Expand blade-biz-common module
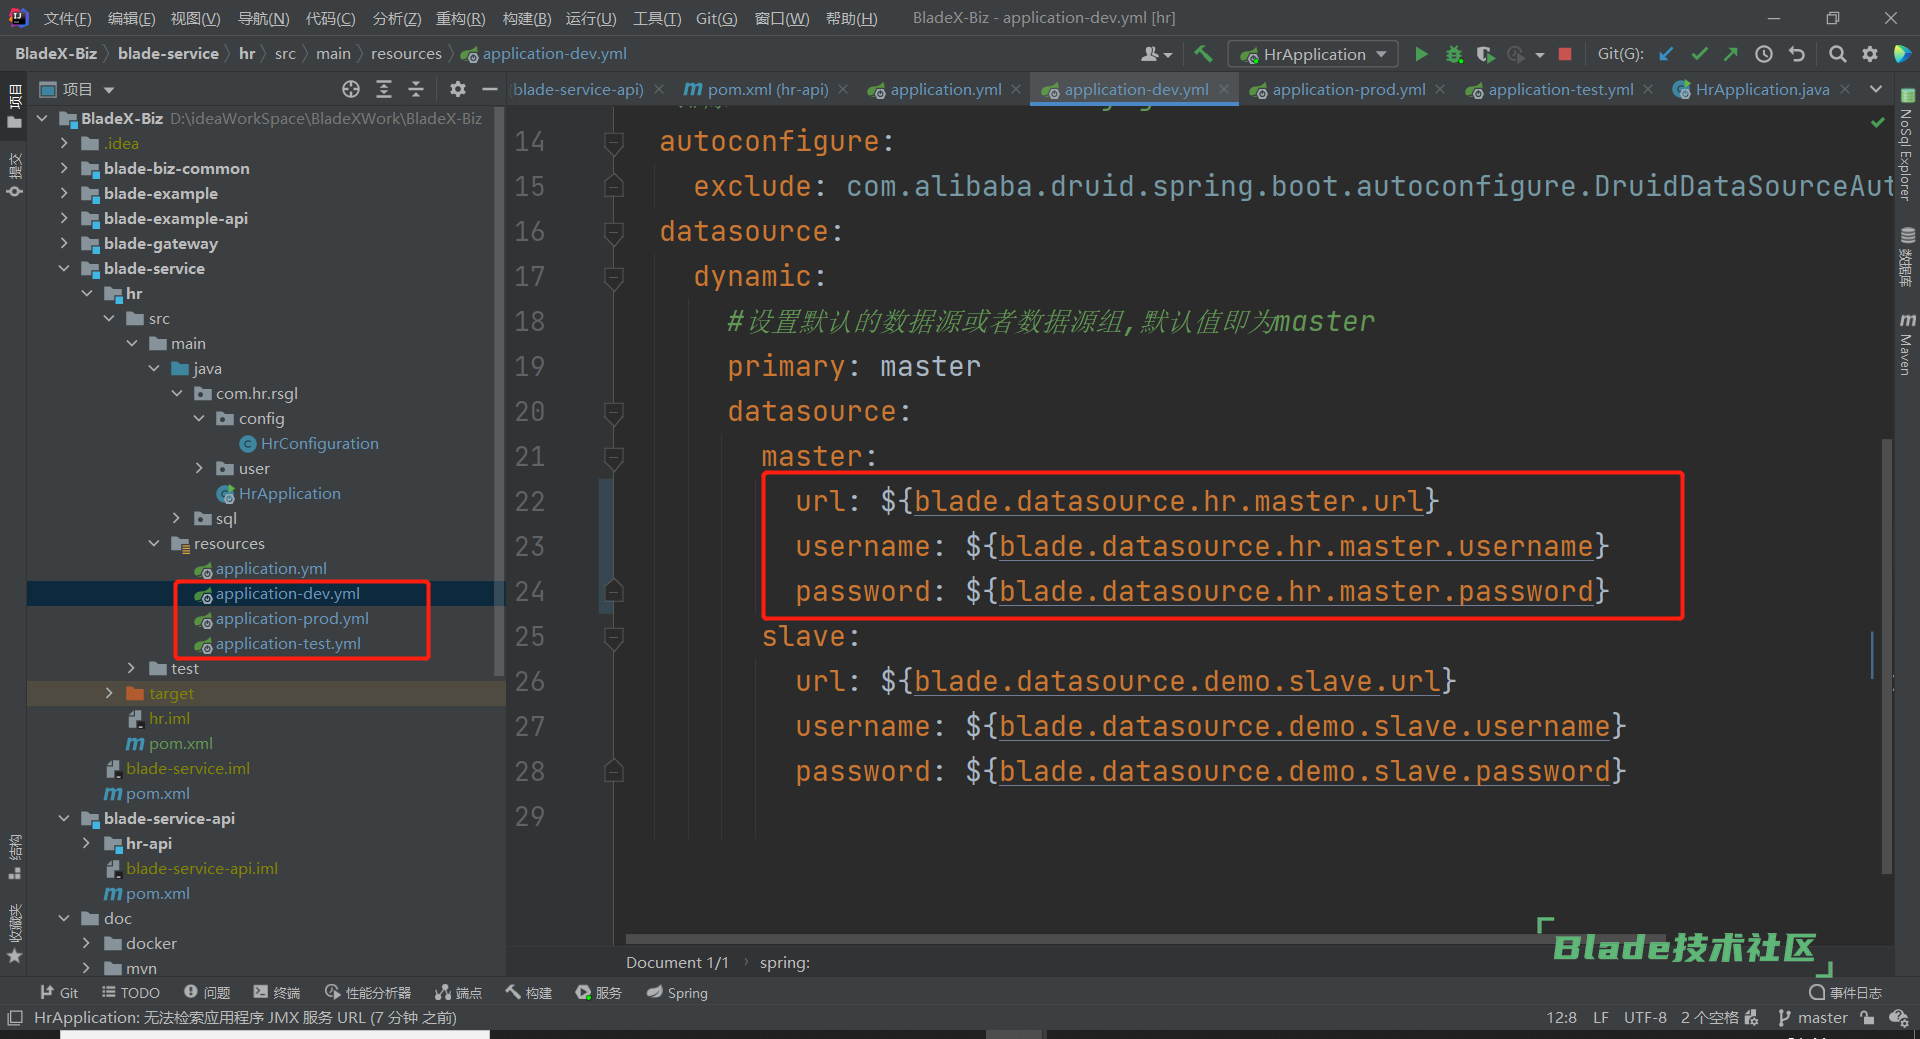This screenshot has width=1920, height=1039. coord(64,168)
